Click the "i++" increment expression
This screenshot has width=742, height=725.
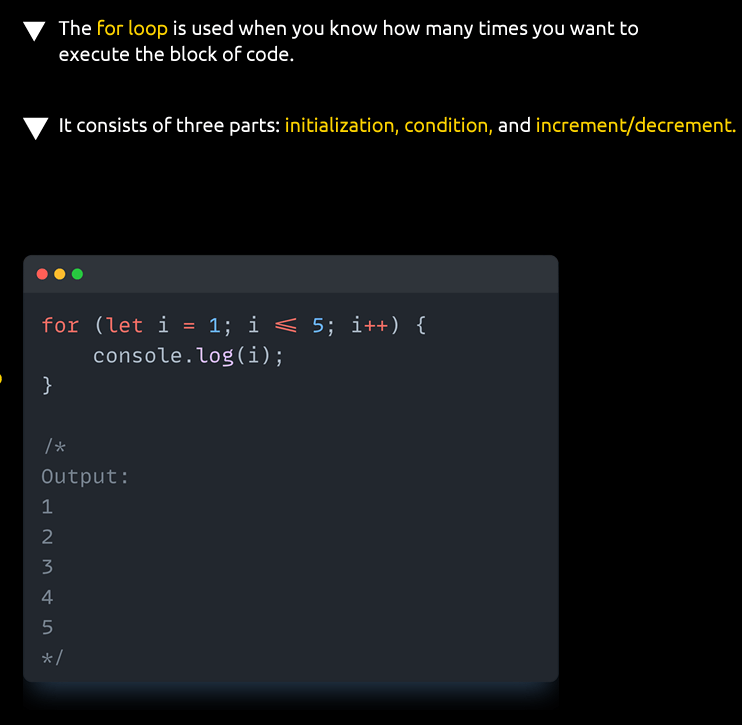click(x=369, y=326)
